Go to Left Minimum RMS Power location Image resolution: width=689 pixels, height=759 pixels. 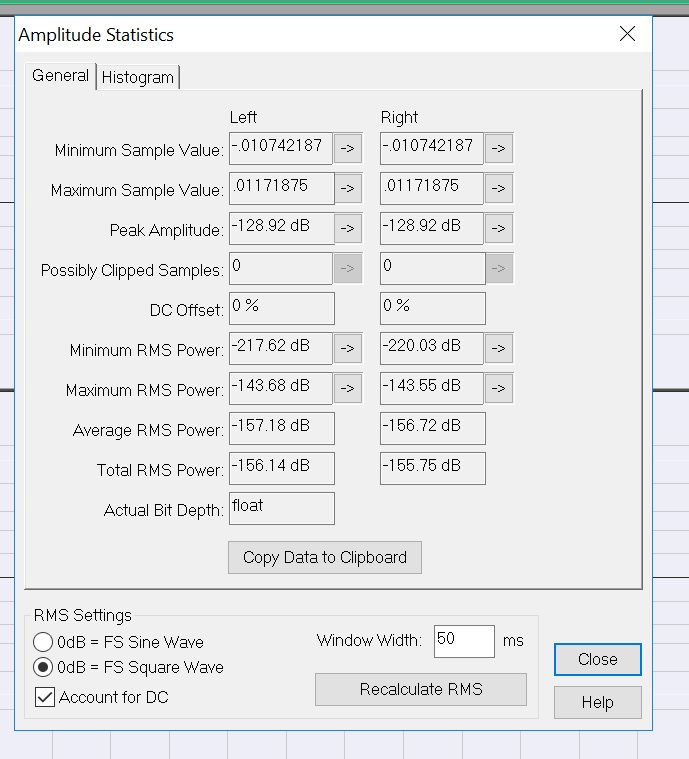[x=347, y=348]
